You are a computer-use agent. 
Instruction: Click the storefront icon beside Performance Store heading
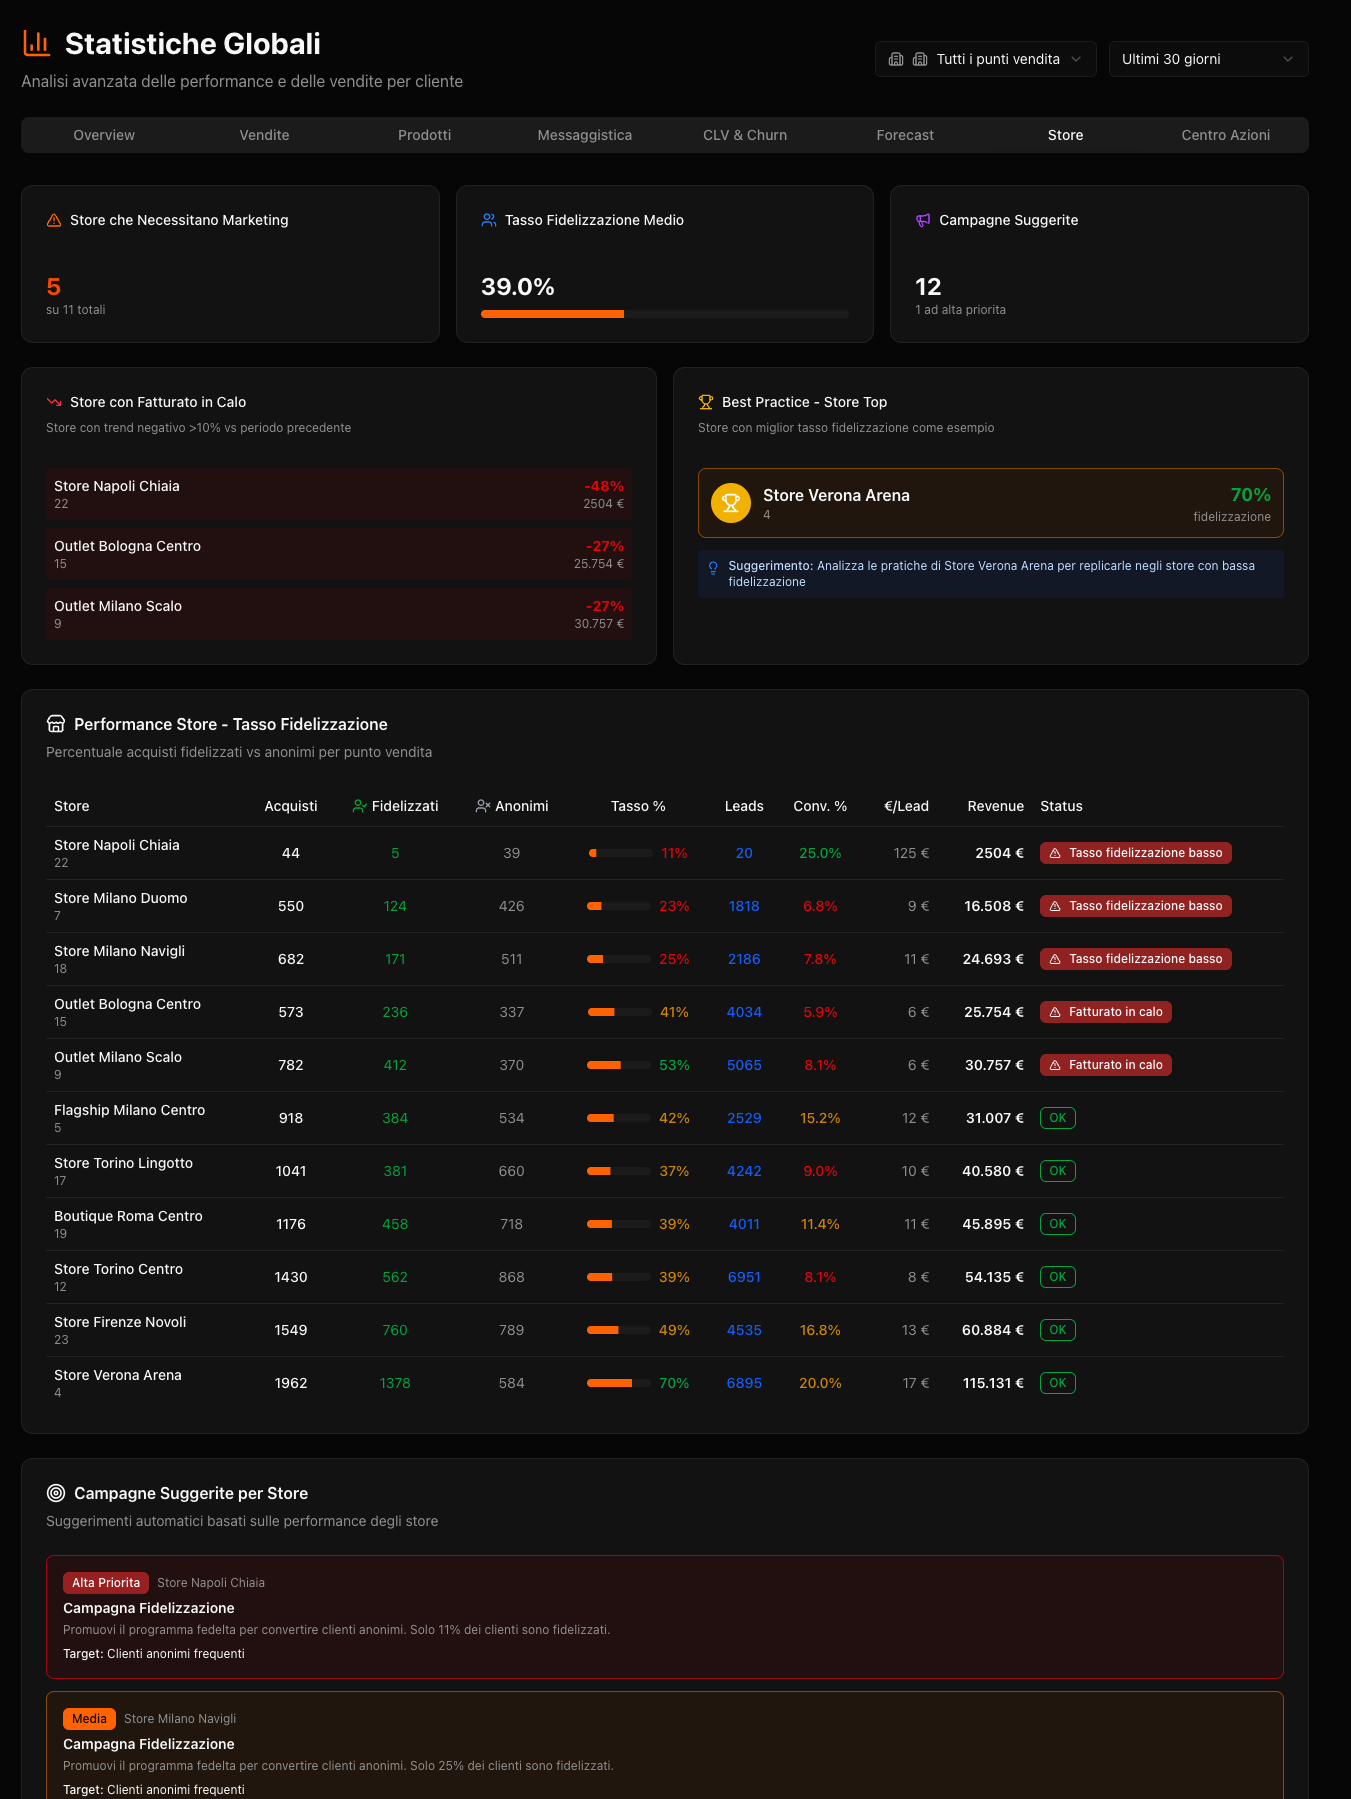point(56,724)
